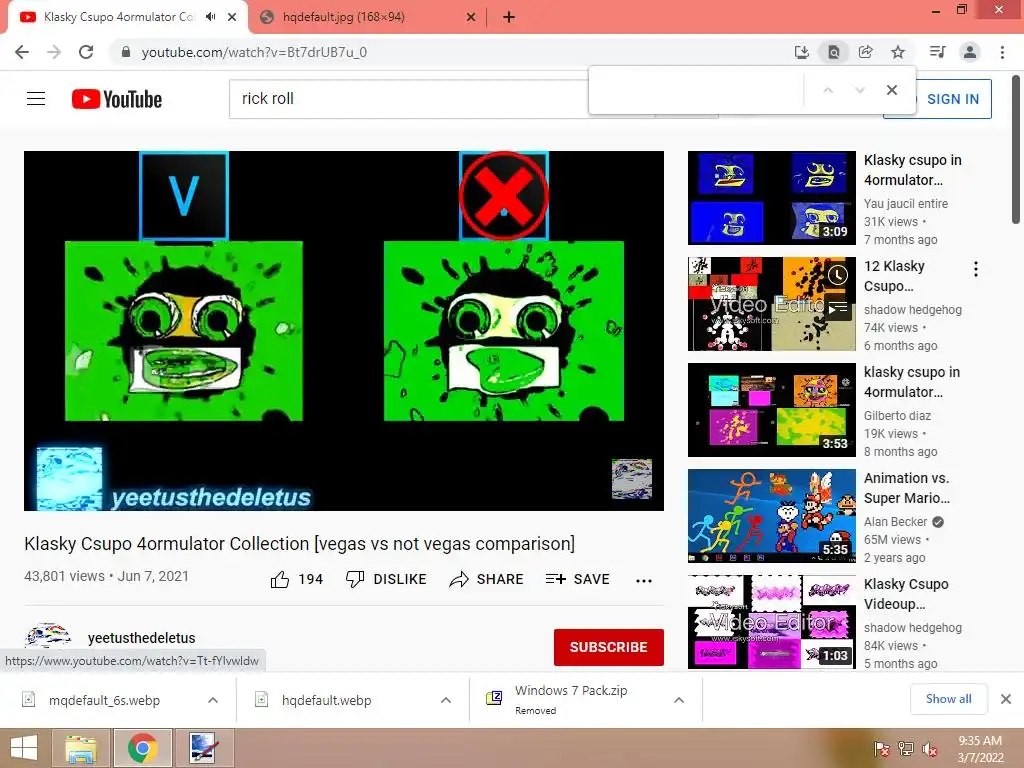Screen dimensions: 1024x768
Task: Edit the URL in address bar
Action: coord(254,52)
